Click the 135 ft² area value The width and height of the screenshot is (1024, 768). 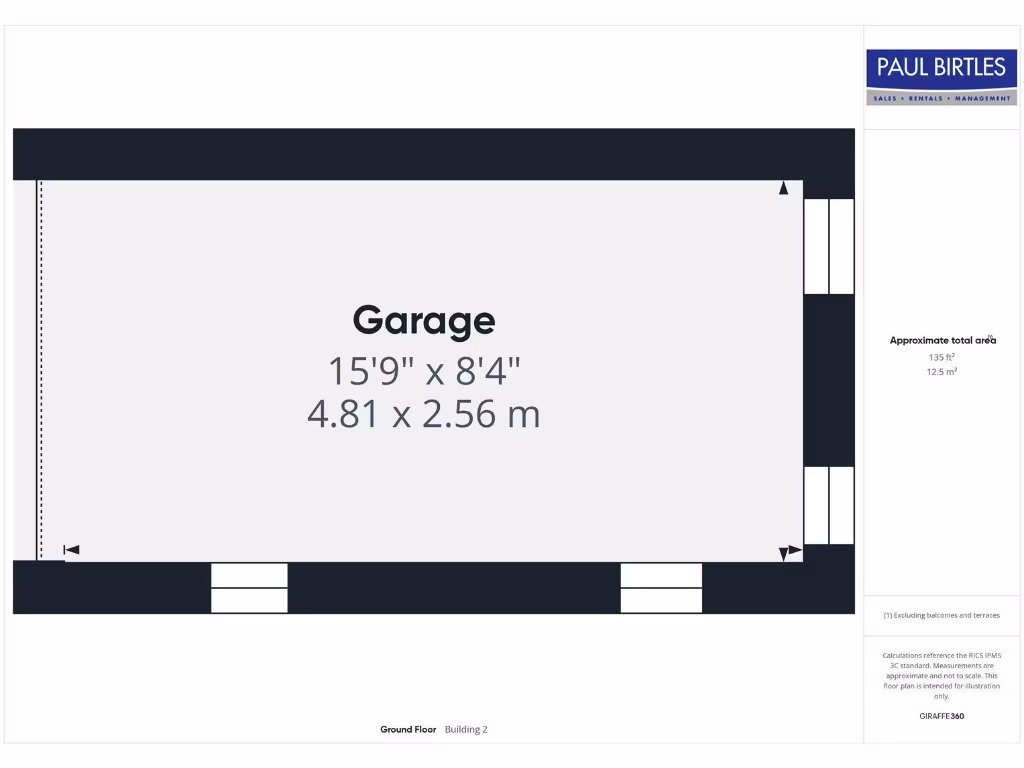coord(941,357)
